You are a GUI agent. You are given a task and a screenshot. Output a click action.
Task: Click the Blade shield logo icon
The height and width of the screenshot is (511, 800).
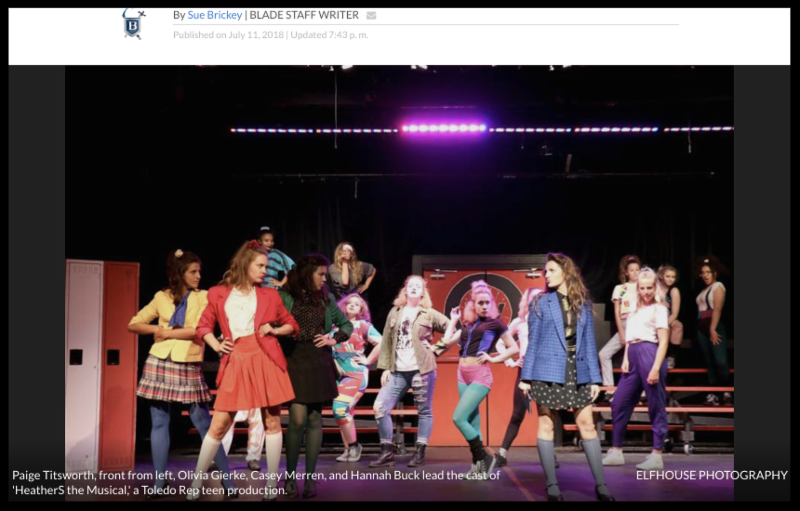(x=134, y=23)
